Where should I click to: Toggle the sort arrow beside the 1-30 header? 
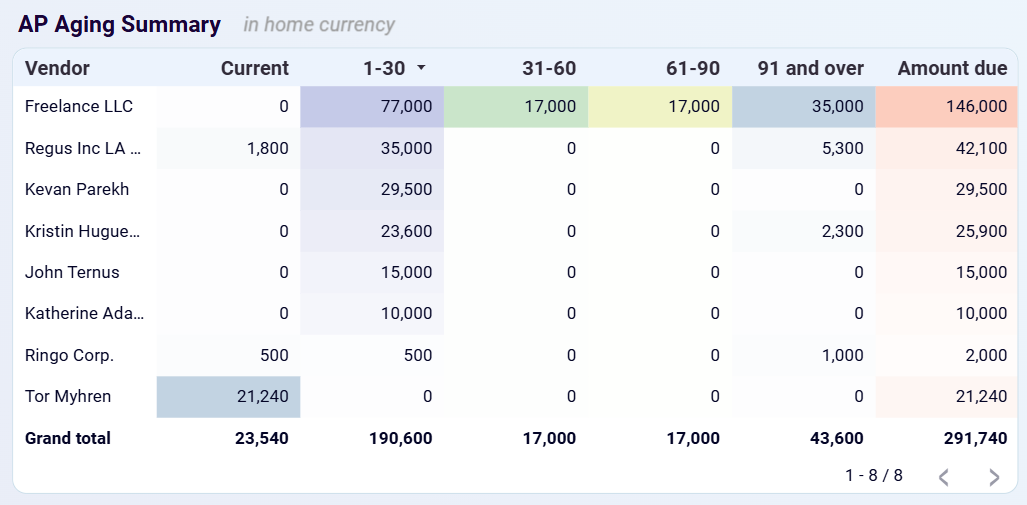click(421, 67)
